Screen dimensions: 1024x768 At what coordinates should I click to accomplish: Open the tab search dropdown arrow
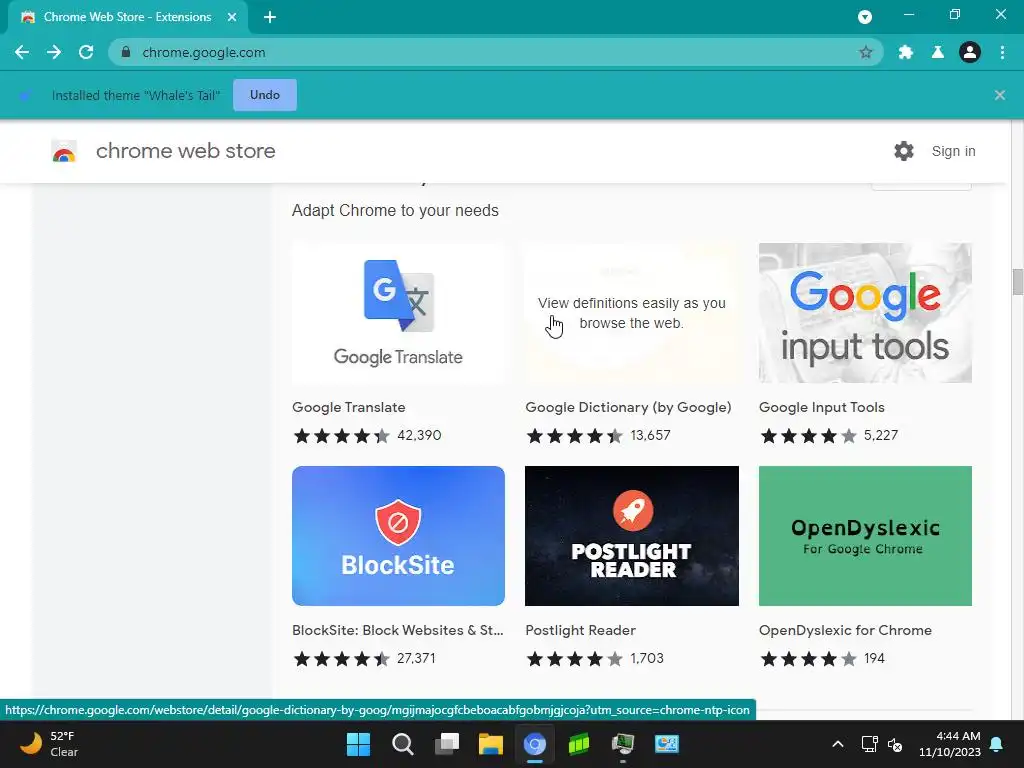tap(865, 17)
